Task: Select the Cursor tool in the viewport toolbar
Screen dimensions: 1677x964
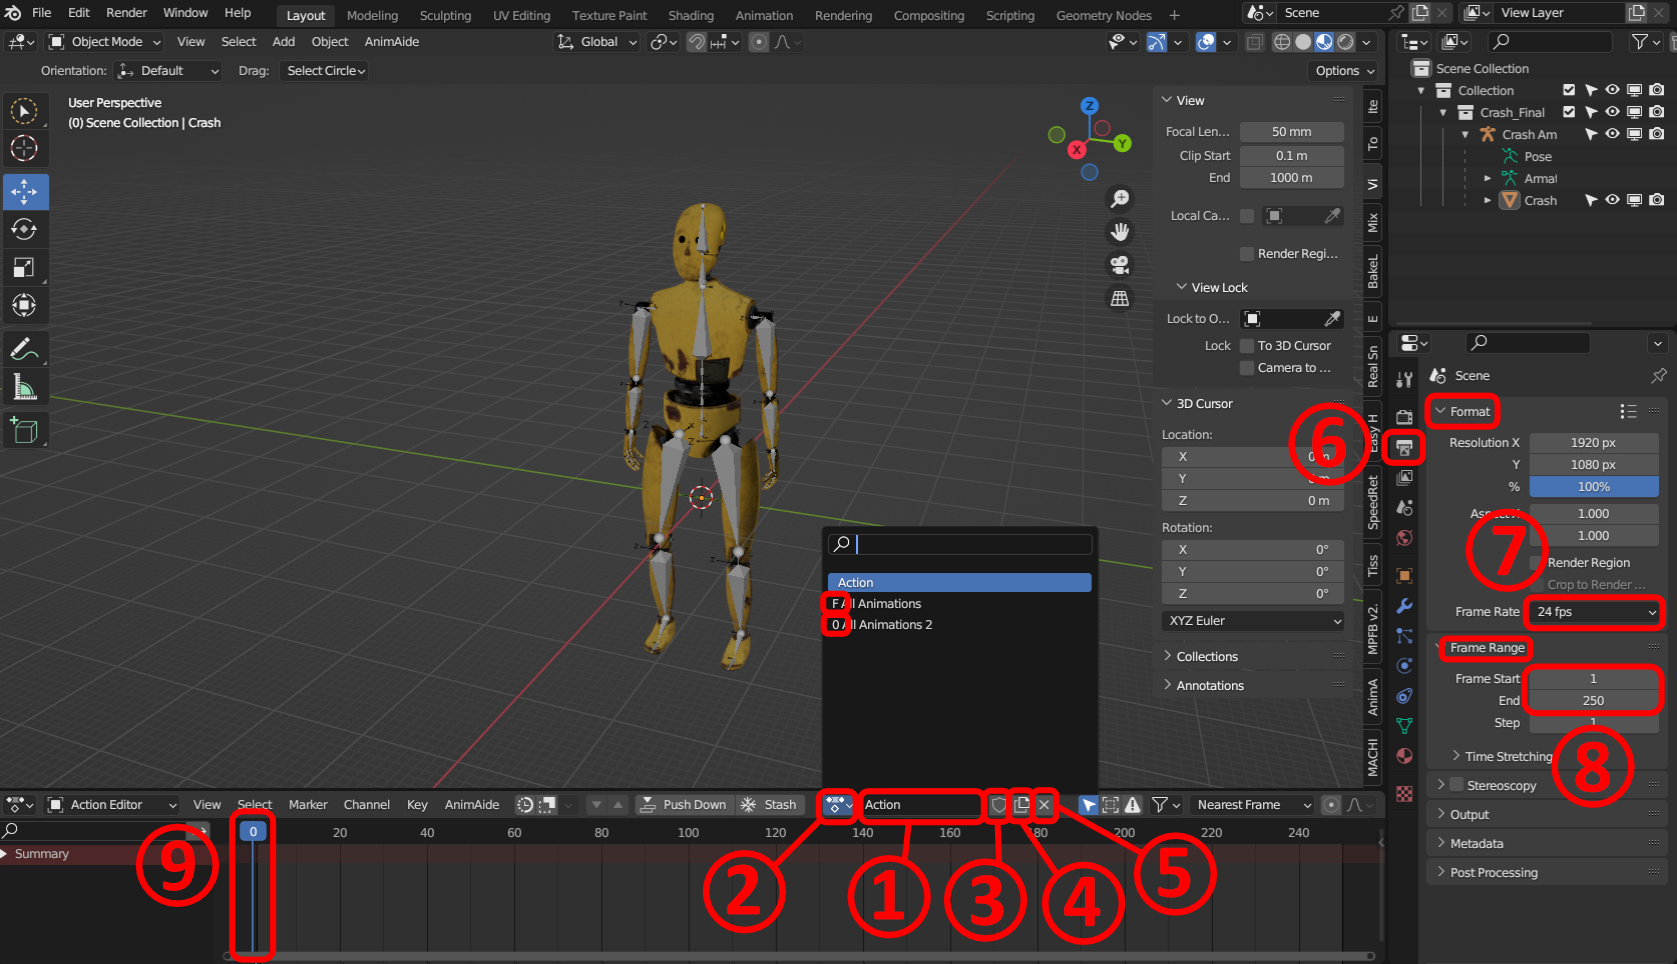Action: [x=24, y=148]
